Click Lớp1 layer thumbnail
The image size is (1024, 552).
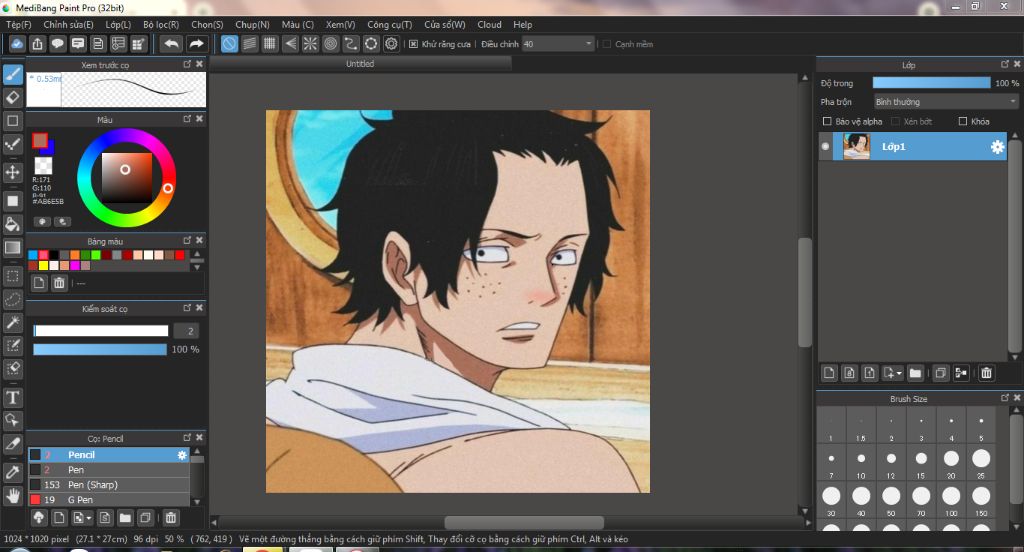(x=856, y=147)
